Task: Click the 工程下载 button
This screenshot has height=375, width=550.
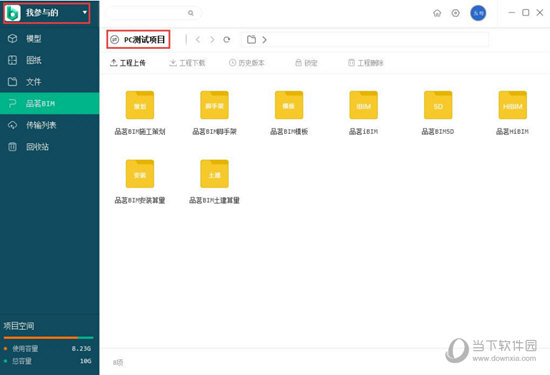Action: (x=187, y=63)
